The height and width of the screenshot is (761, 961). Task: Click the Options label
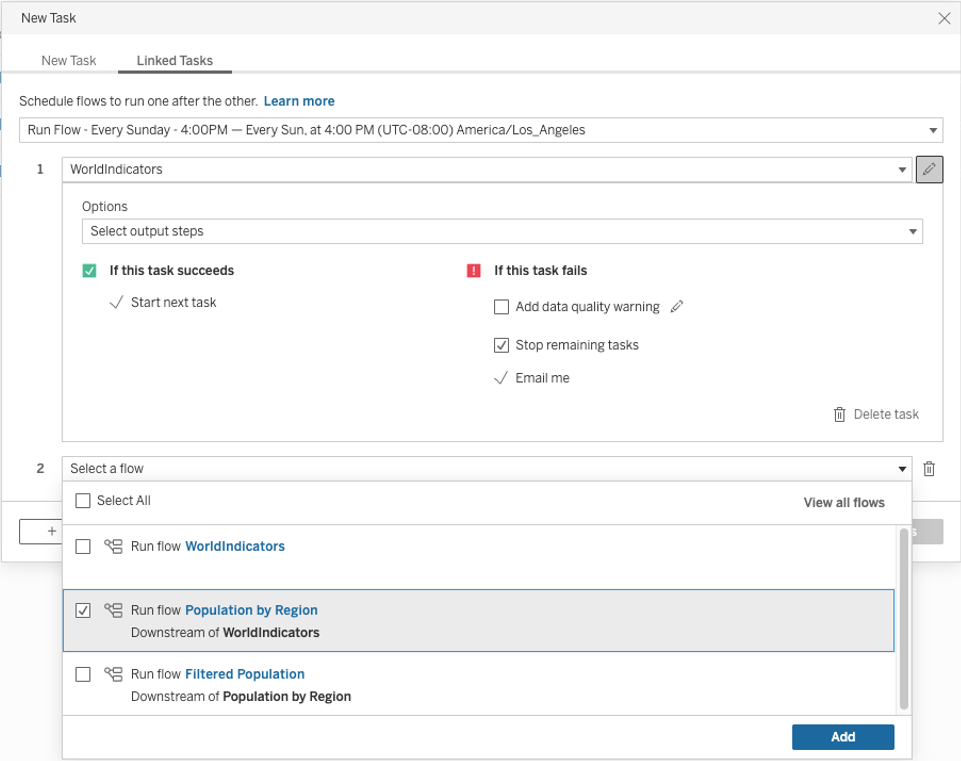point(105,206)
